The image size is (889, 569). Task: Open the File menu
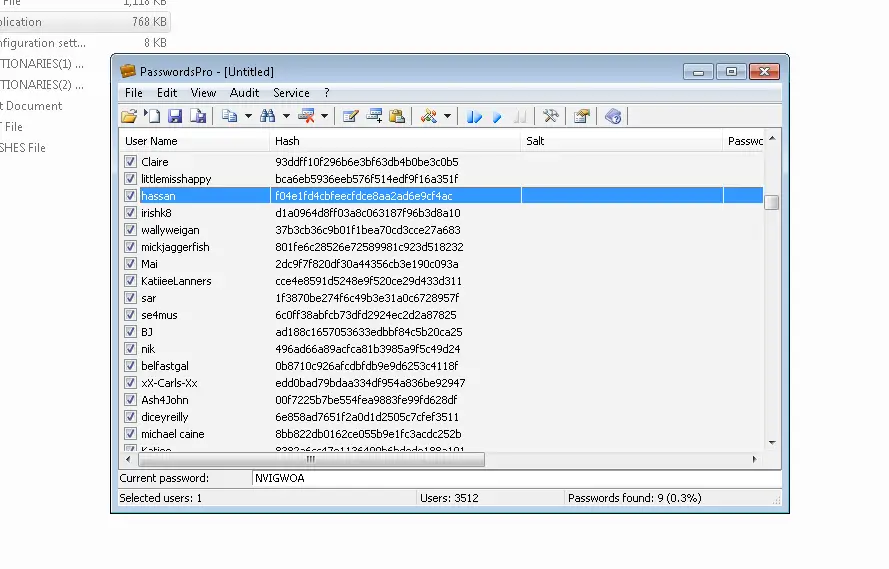click(134, 93)
